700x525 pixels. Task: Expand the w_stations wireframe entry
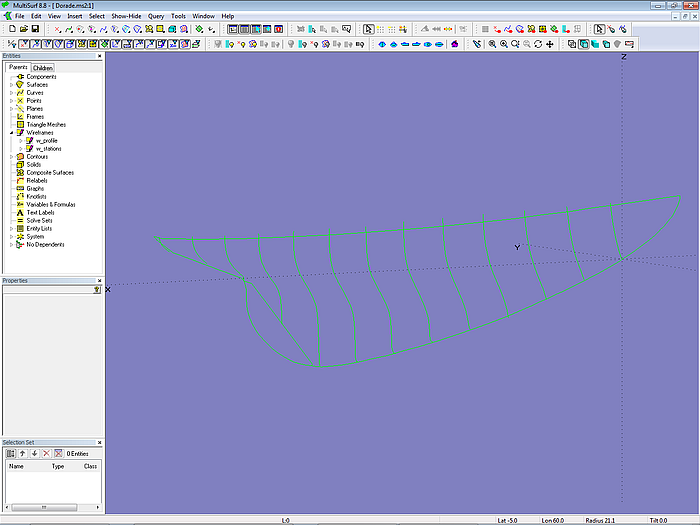pyautogui.click(x=20, y=149)
